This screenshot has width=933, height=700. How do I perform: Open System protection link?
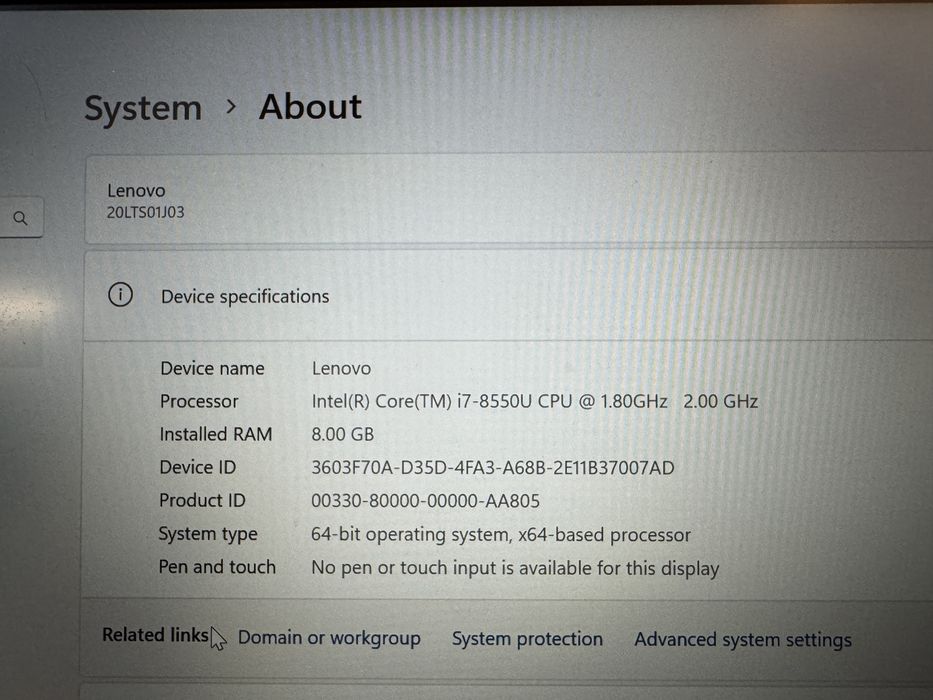(527, 639)
